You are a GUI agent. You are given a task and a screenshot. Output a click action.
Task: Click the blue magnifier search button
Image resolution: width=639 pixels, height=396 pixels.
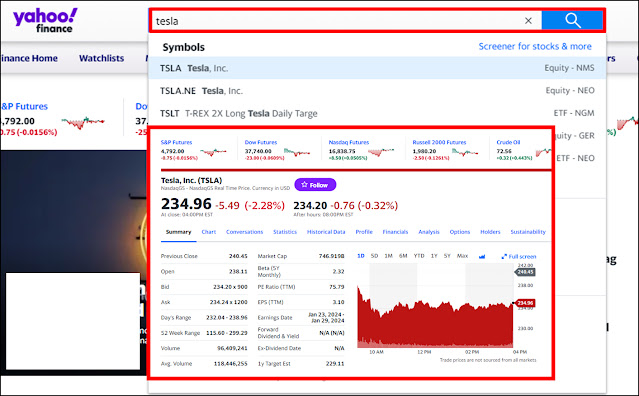click(x=572, y=20)
